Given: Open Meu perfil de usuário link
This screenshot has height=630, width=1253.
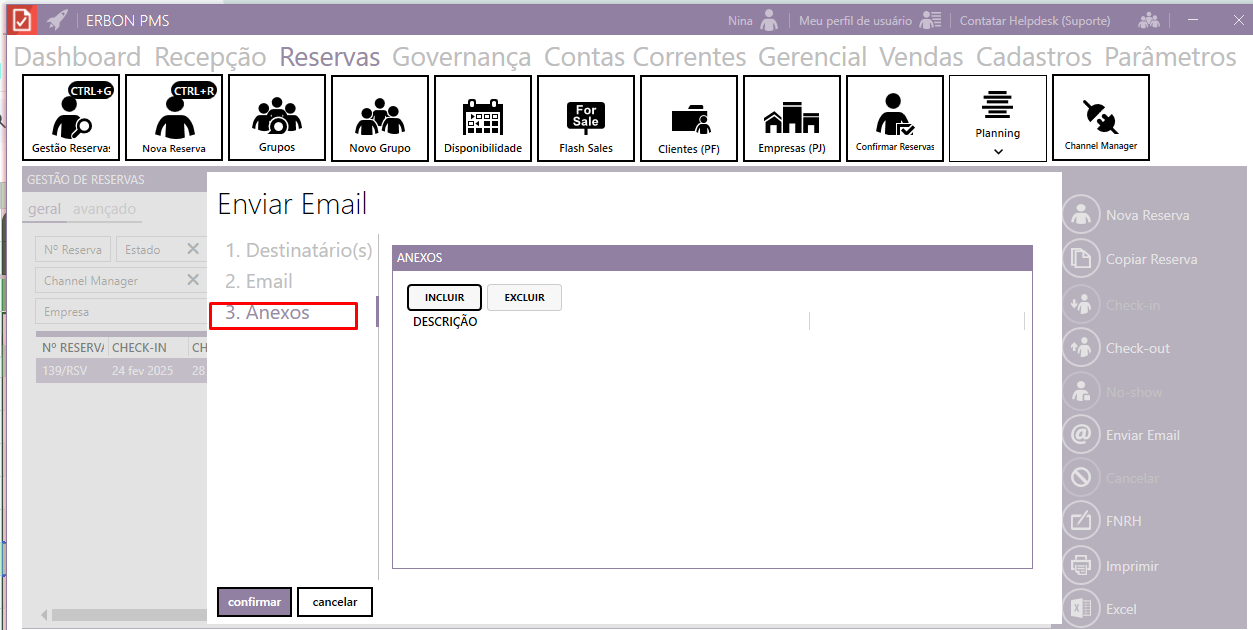Looking at the screenshot, I should pos(855,20).
